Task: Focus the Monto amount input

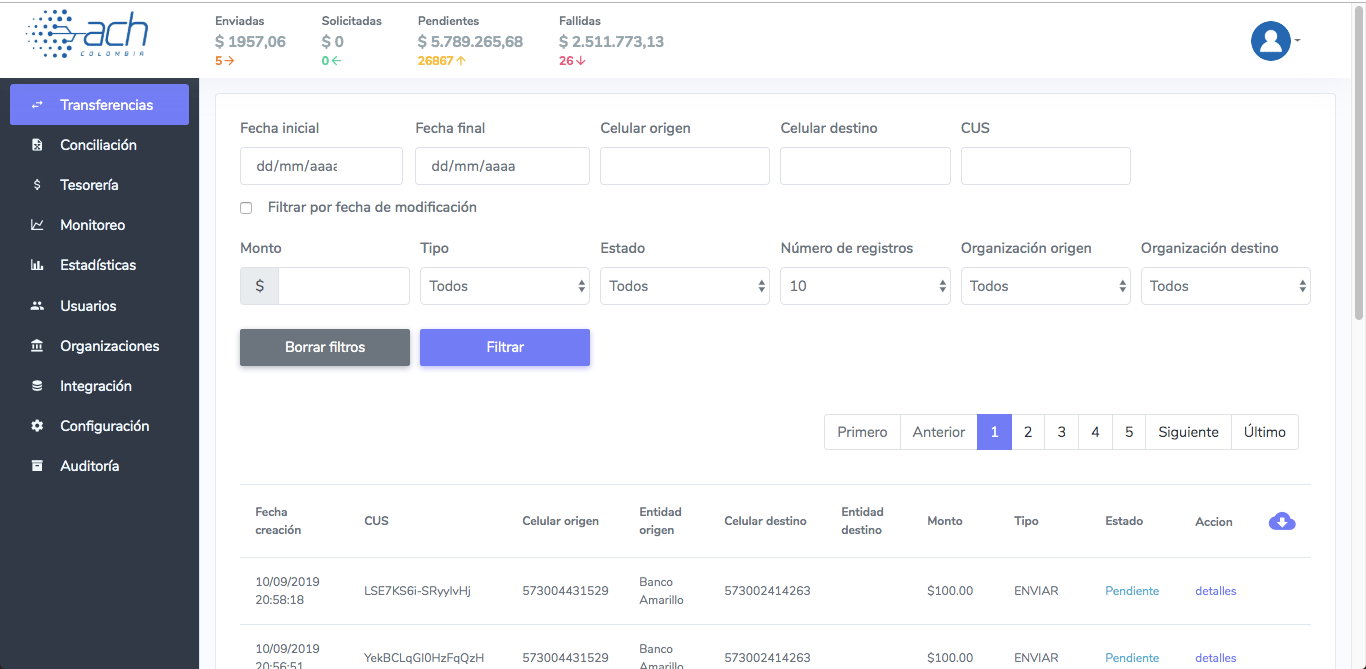Action: [344, 286]
